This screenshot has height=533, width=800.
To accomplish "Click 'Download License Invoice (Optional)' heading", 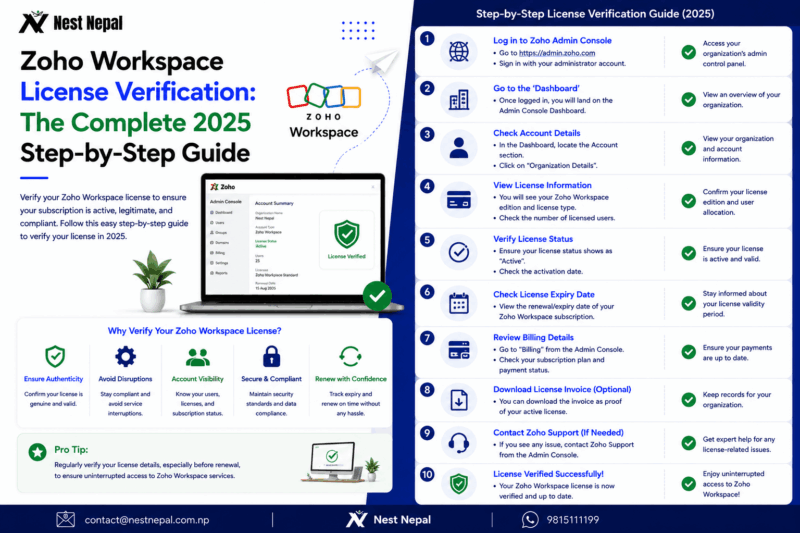I will tap(562, 389).
